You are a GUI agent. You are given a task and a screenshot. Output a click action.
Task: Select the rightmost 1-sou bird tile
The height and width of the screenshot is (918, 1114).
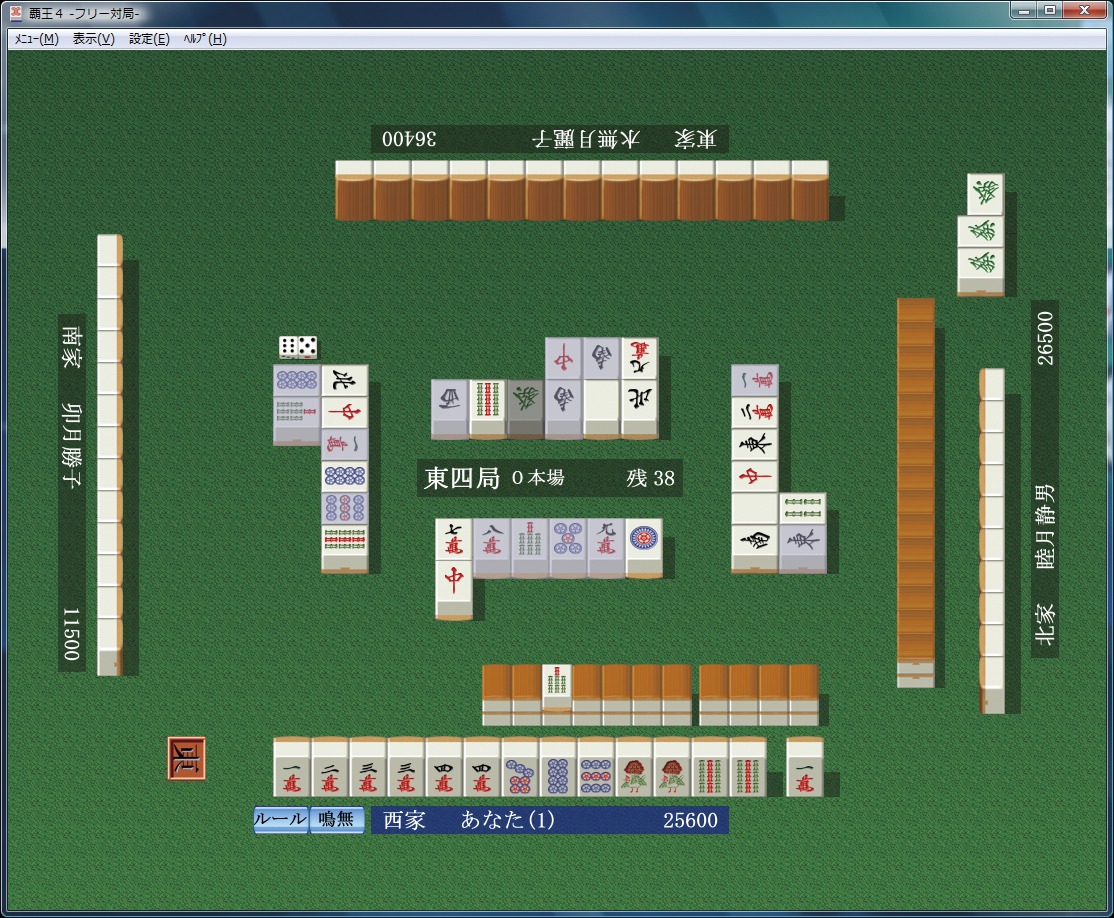pyautogui.click(x=672, y=769)
